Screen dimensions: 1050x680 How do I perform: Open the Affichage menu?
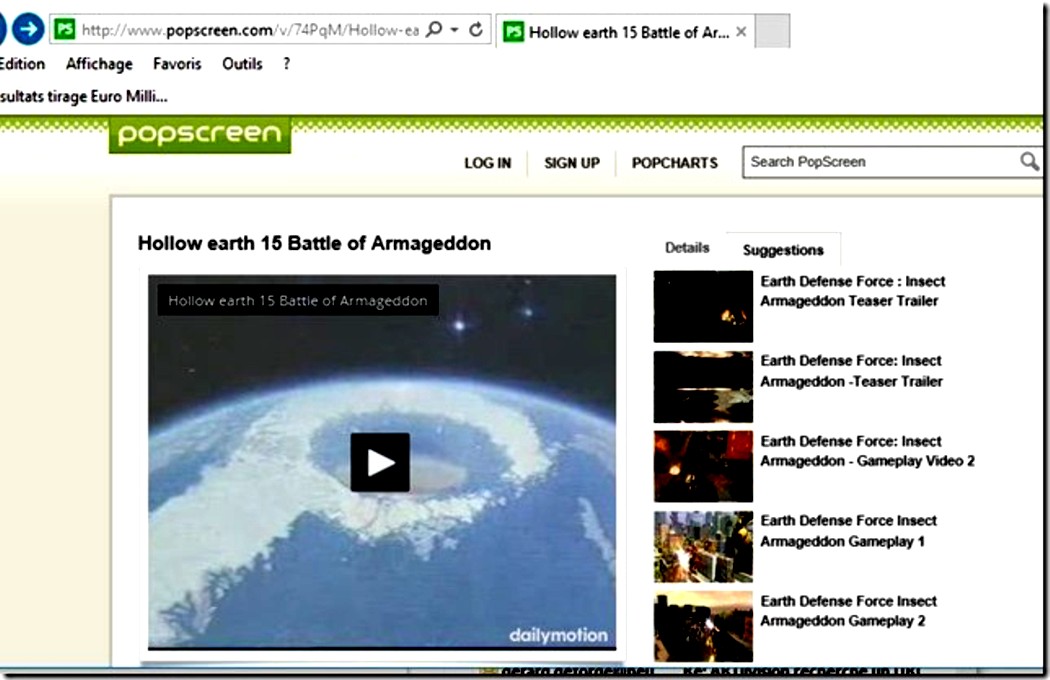click(x=99, y=64)
